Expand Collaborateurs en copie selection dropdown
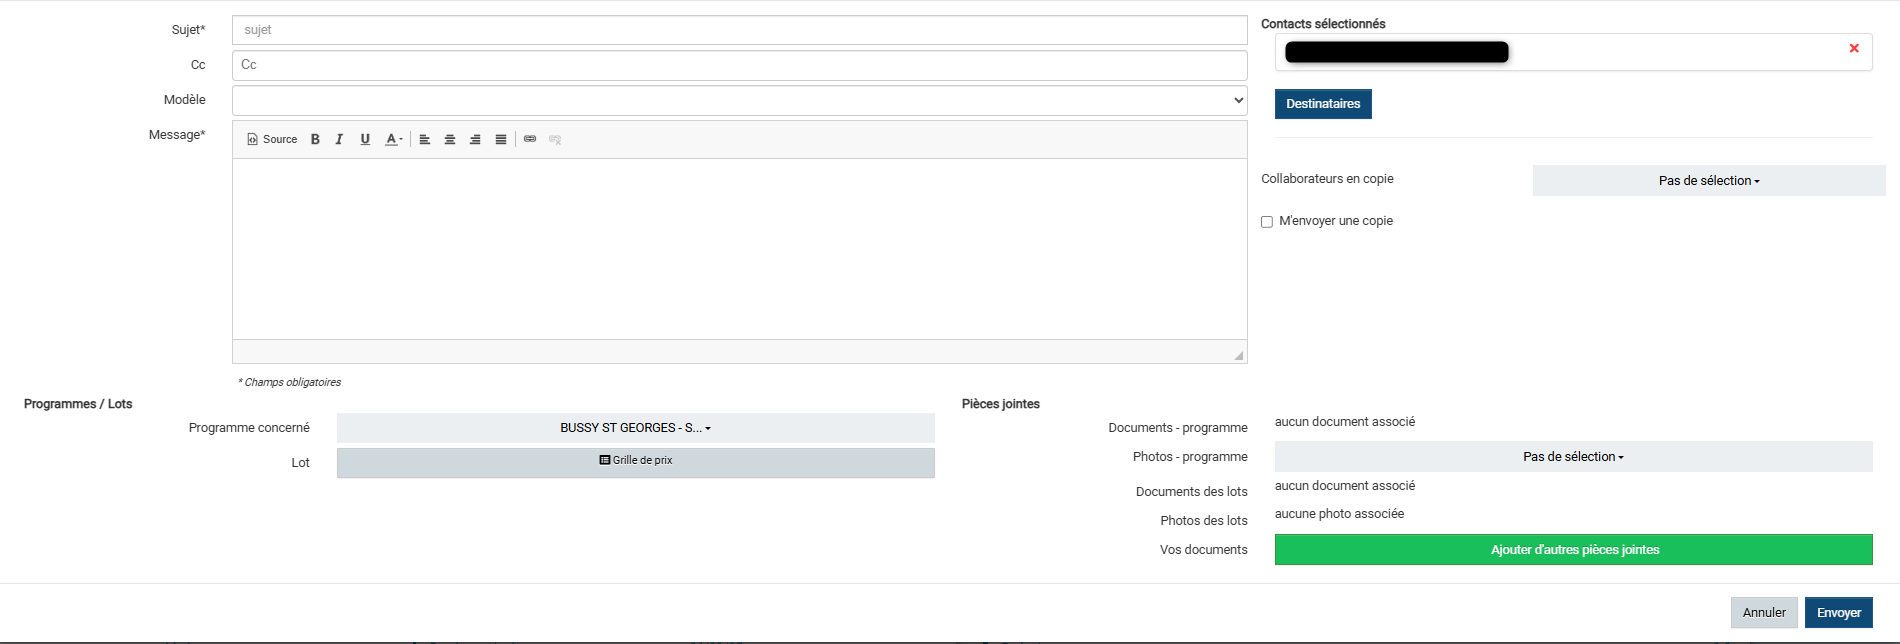 point(1708,181)
